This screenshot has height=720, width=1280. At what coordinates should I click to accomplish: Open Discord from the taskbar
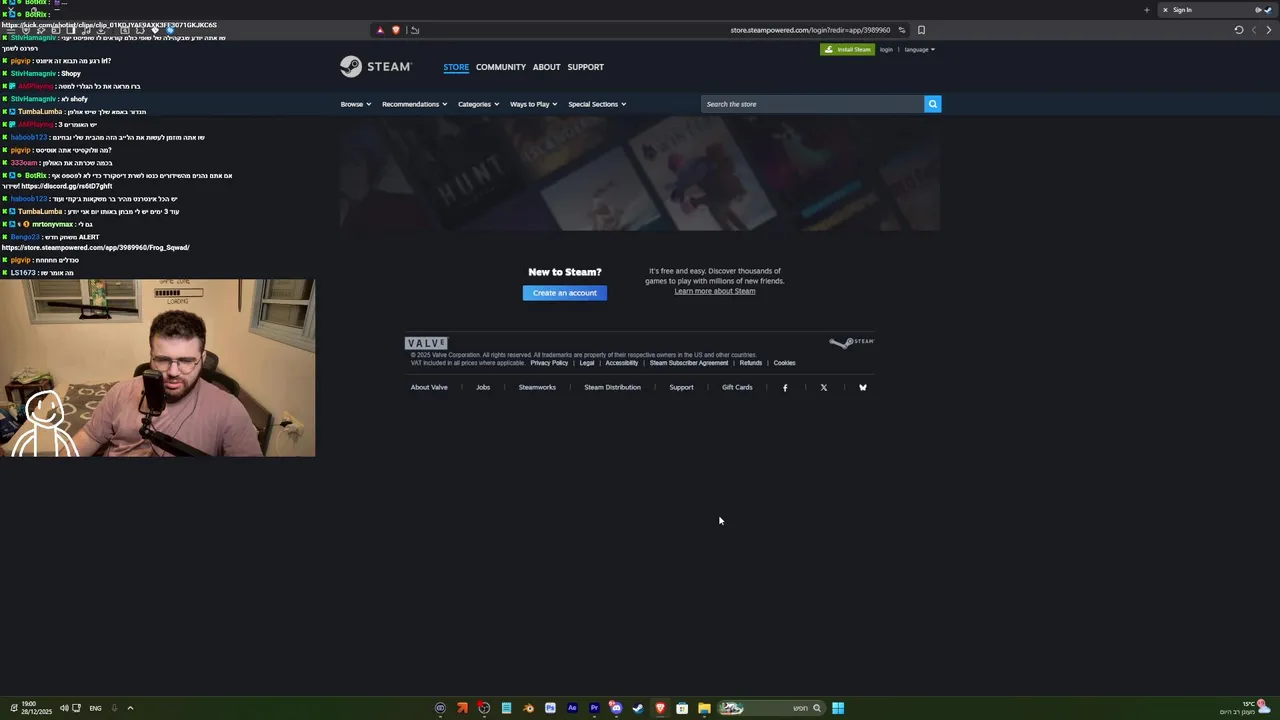pyautogui.click(x=616, y=708)
